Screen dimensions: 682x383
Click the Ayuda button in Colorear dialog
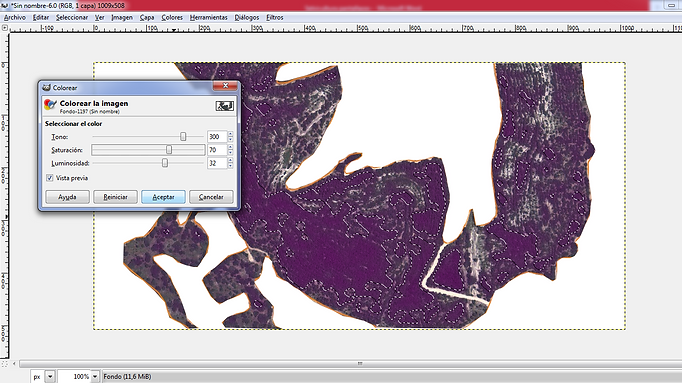click(x=67, y=197)
